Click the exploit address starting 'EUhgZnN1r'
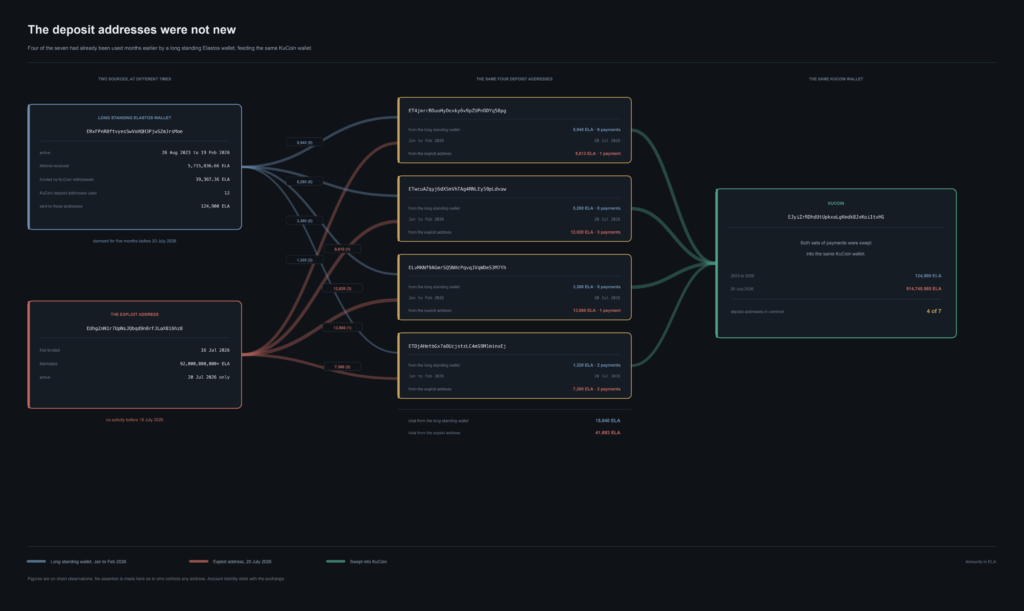The image size is (1024, 611). click(x=135, y=328)
